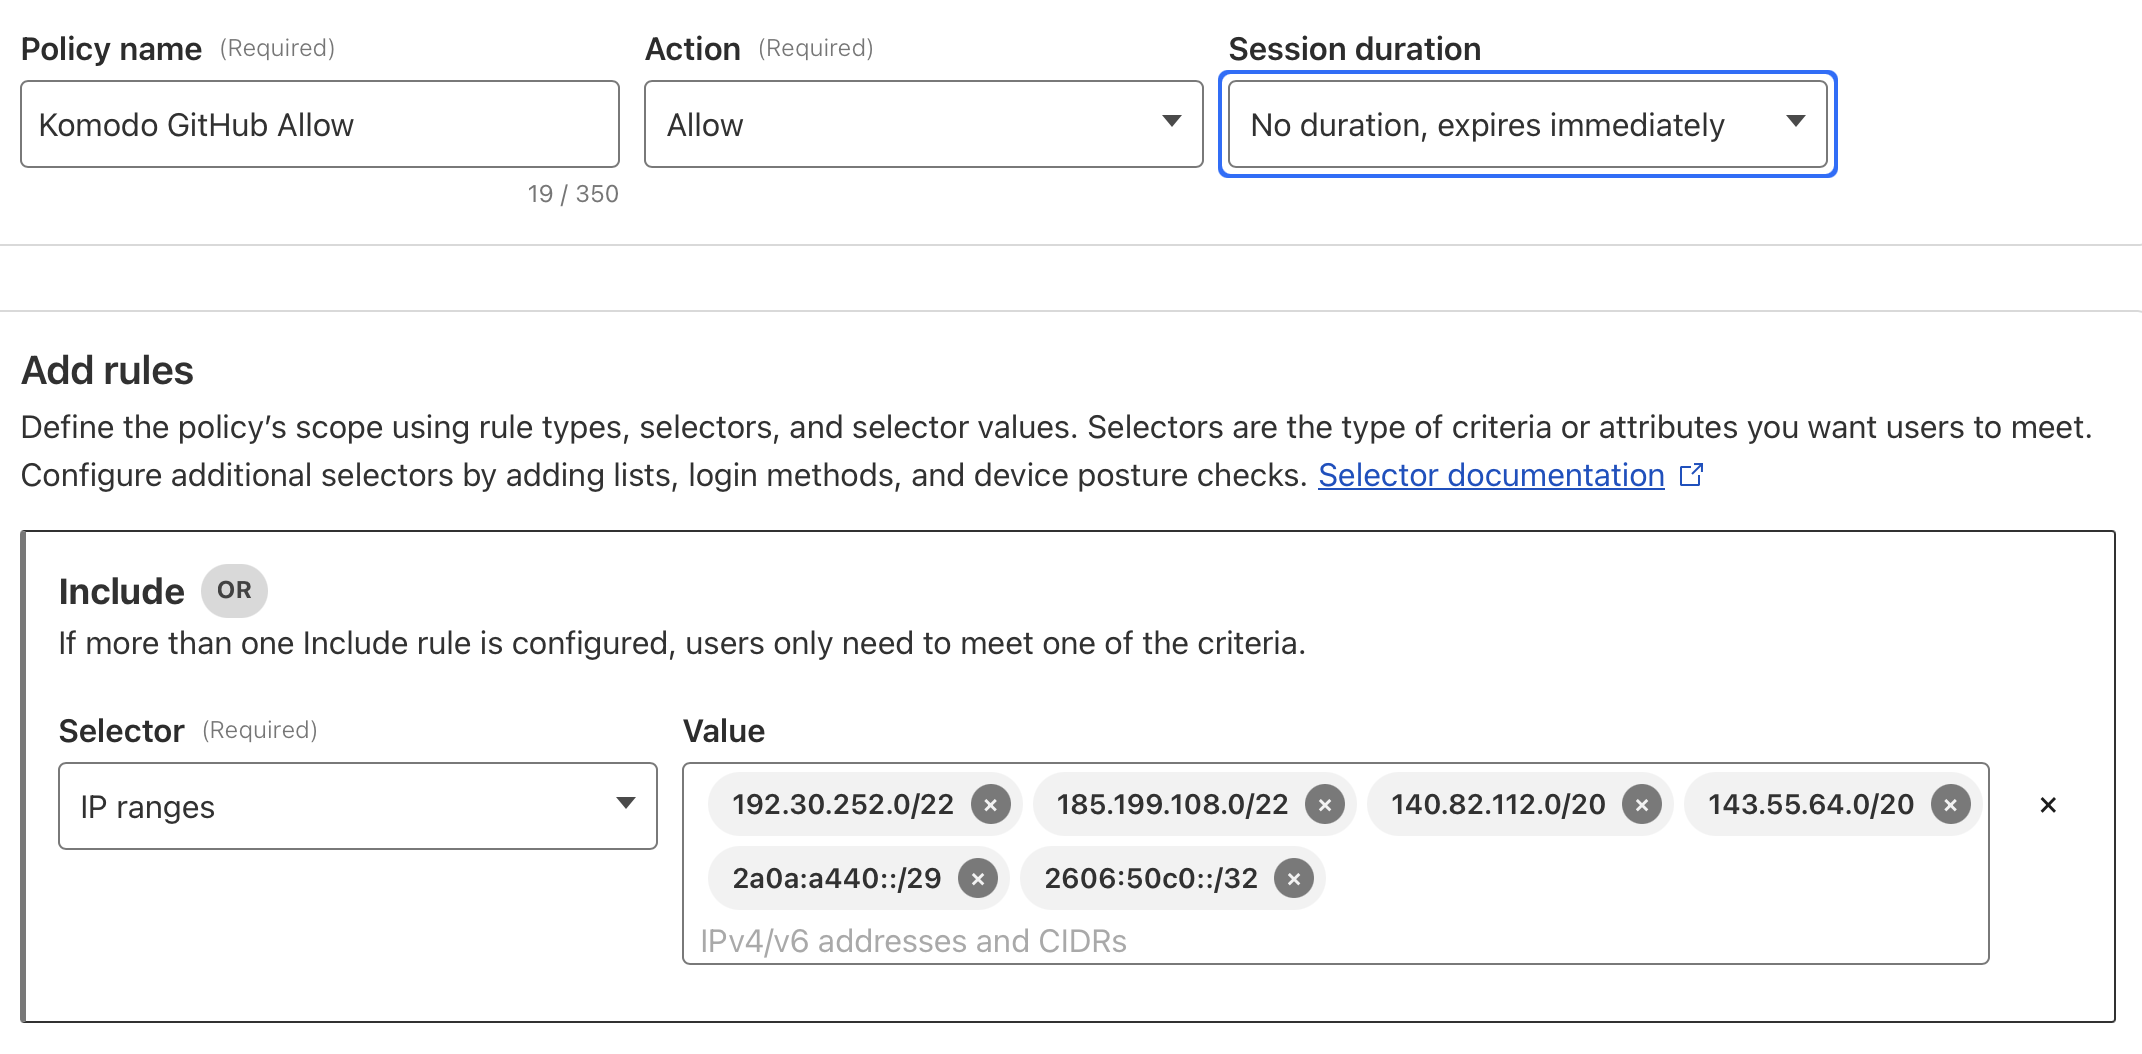Viewport: 2142px width, 1054px height.
Task: Remove the 2a0a:a440::/29 IPv6 chip
Action: click(x=977, y=879)
